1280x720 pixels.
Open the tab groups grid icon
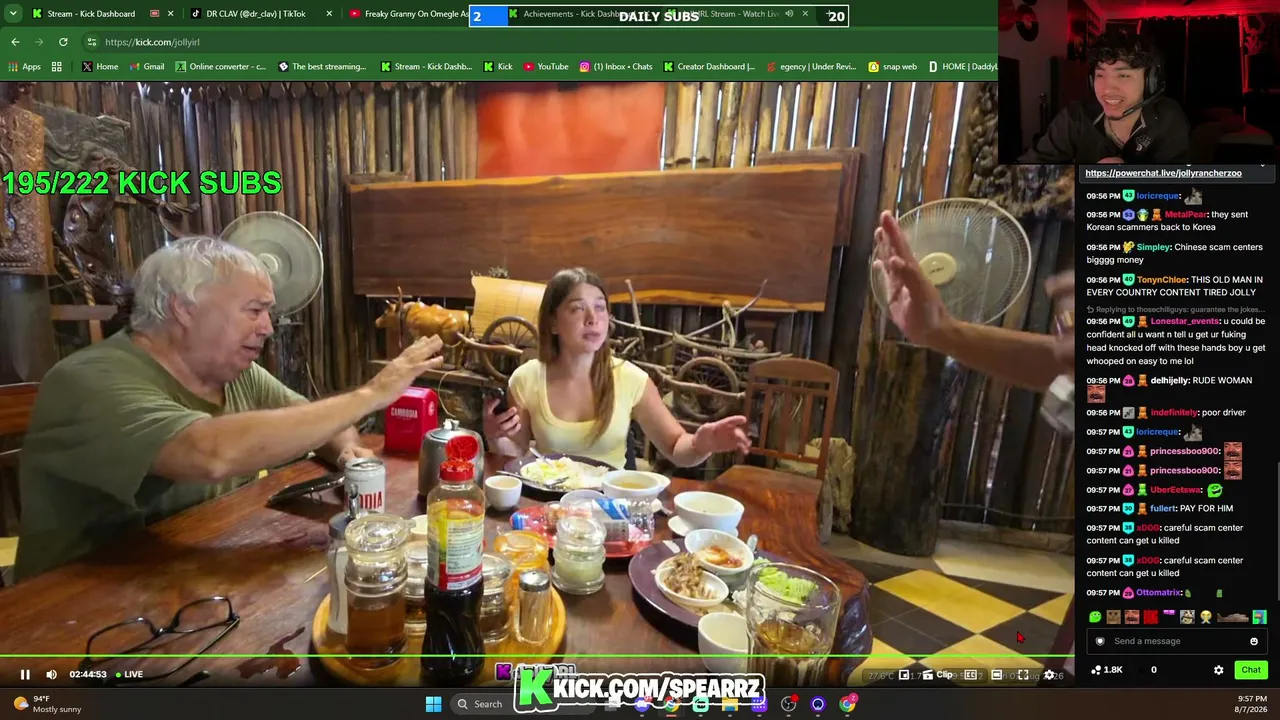pyautogui.click(x=57, y=67)
